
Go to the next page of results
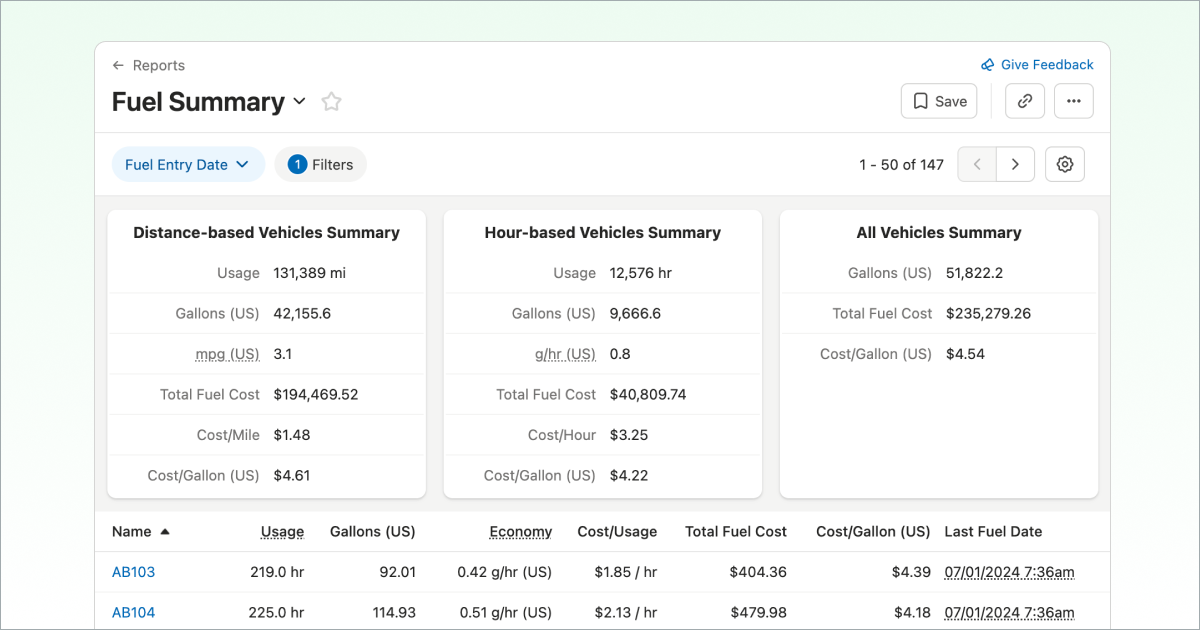1015,165
